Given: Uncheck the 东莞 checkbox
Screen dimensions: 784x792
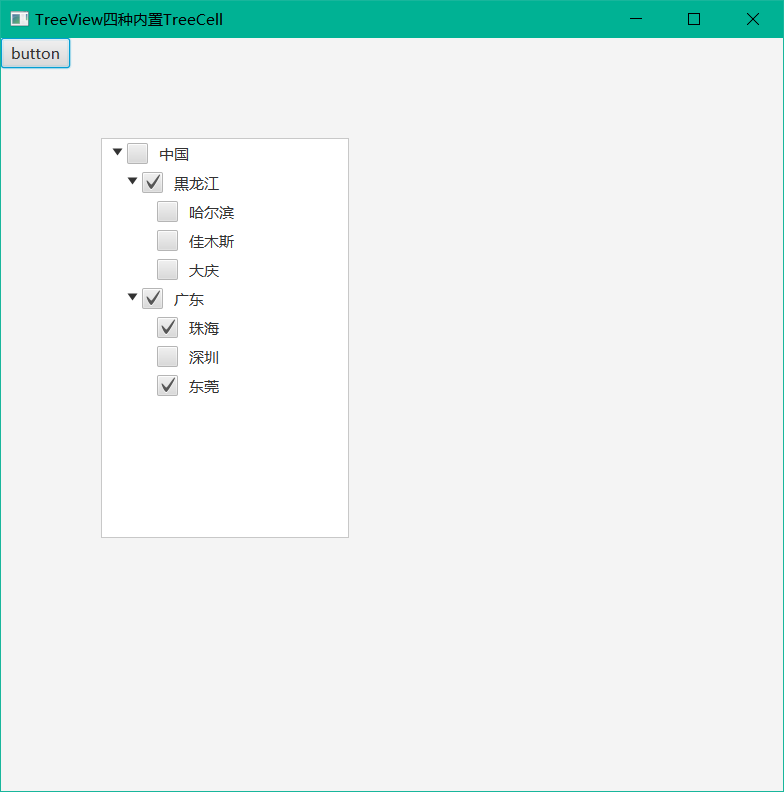Looking at the screenshot, I should (167, 386).
